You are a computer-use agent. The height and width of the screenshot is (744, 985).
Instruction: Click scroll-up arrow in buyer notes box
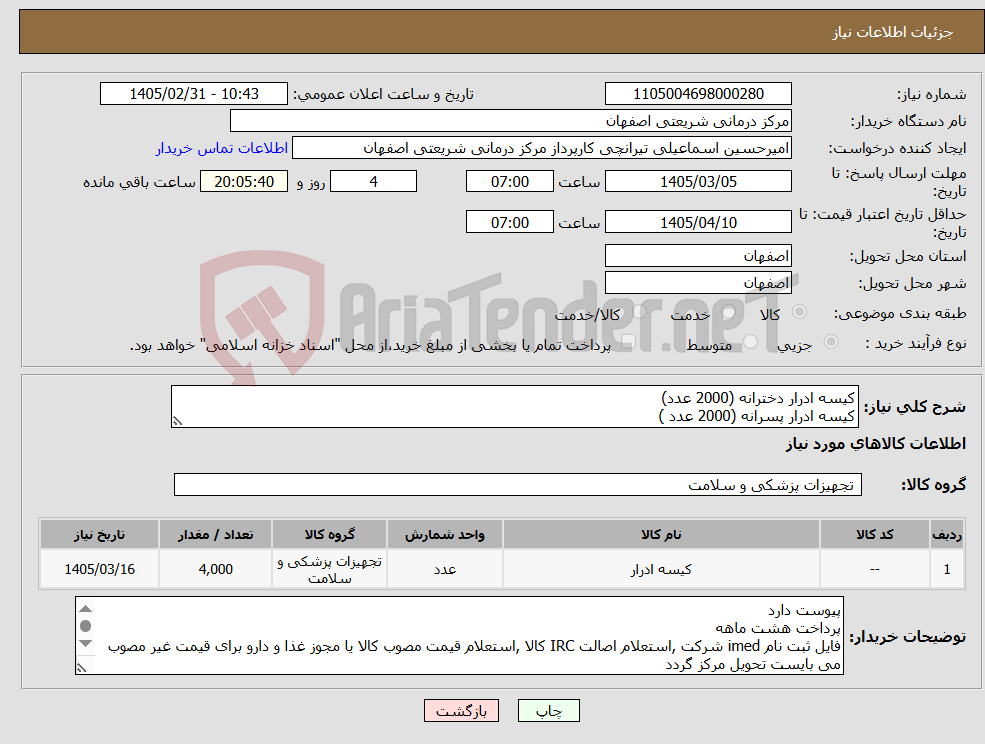(86, 608)
